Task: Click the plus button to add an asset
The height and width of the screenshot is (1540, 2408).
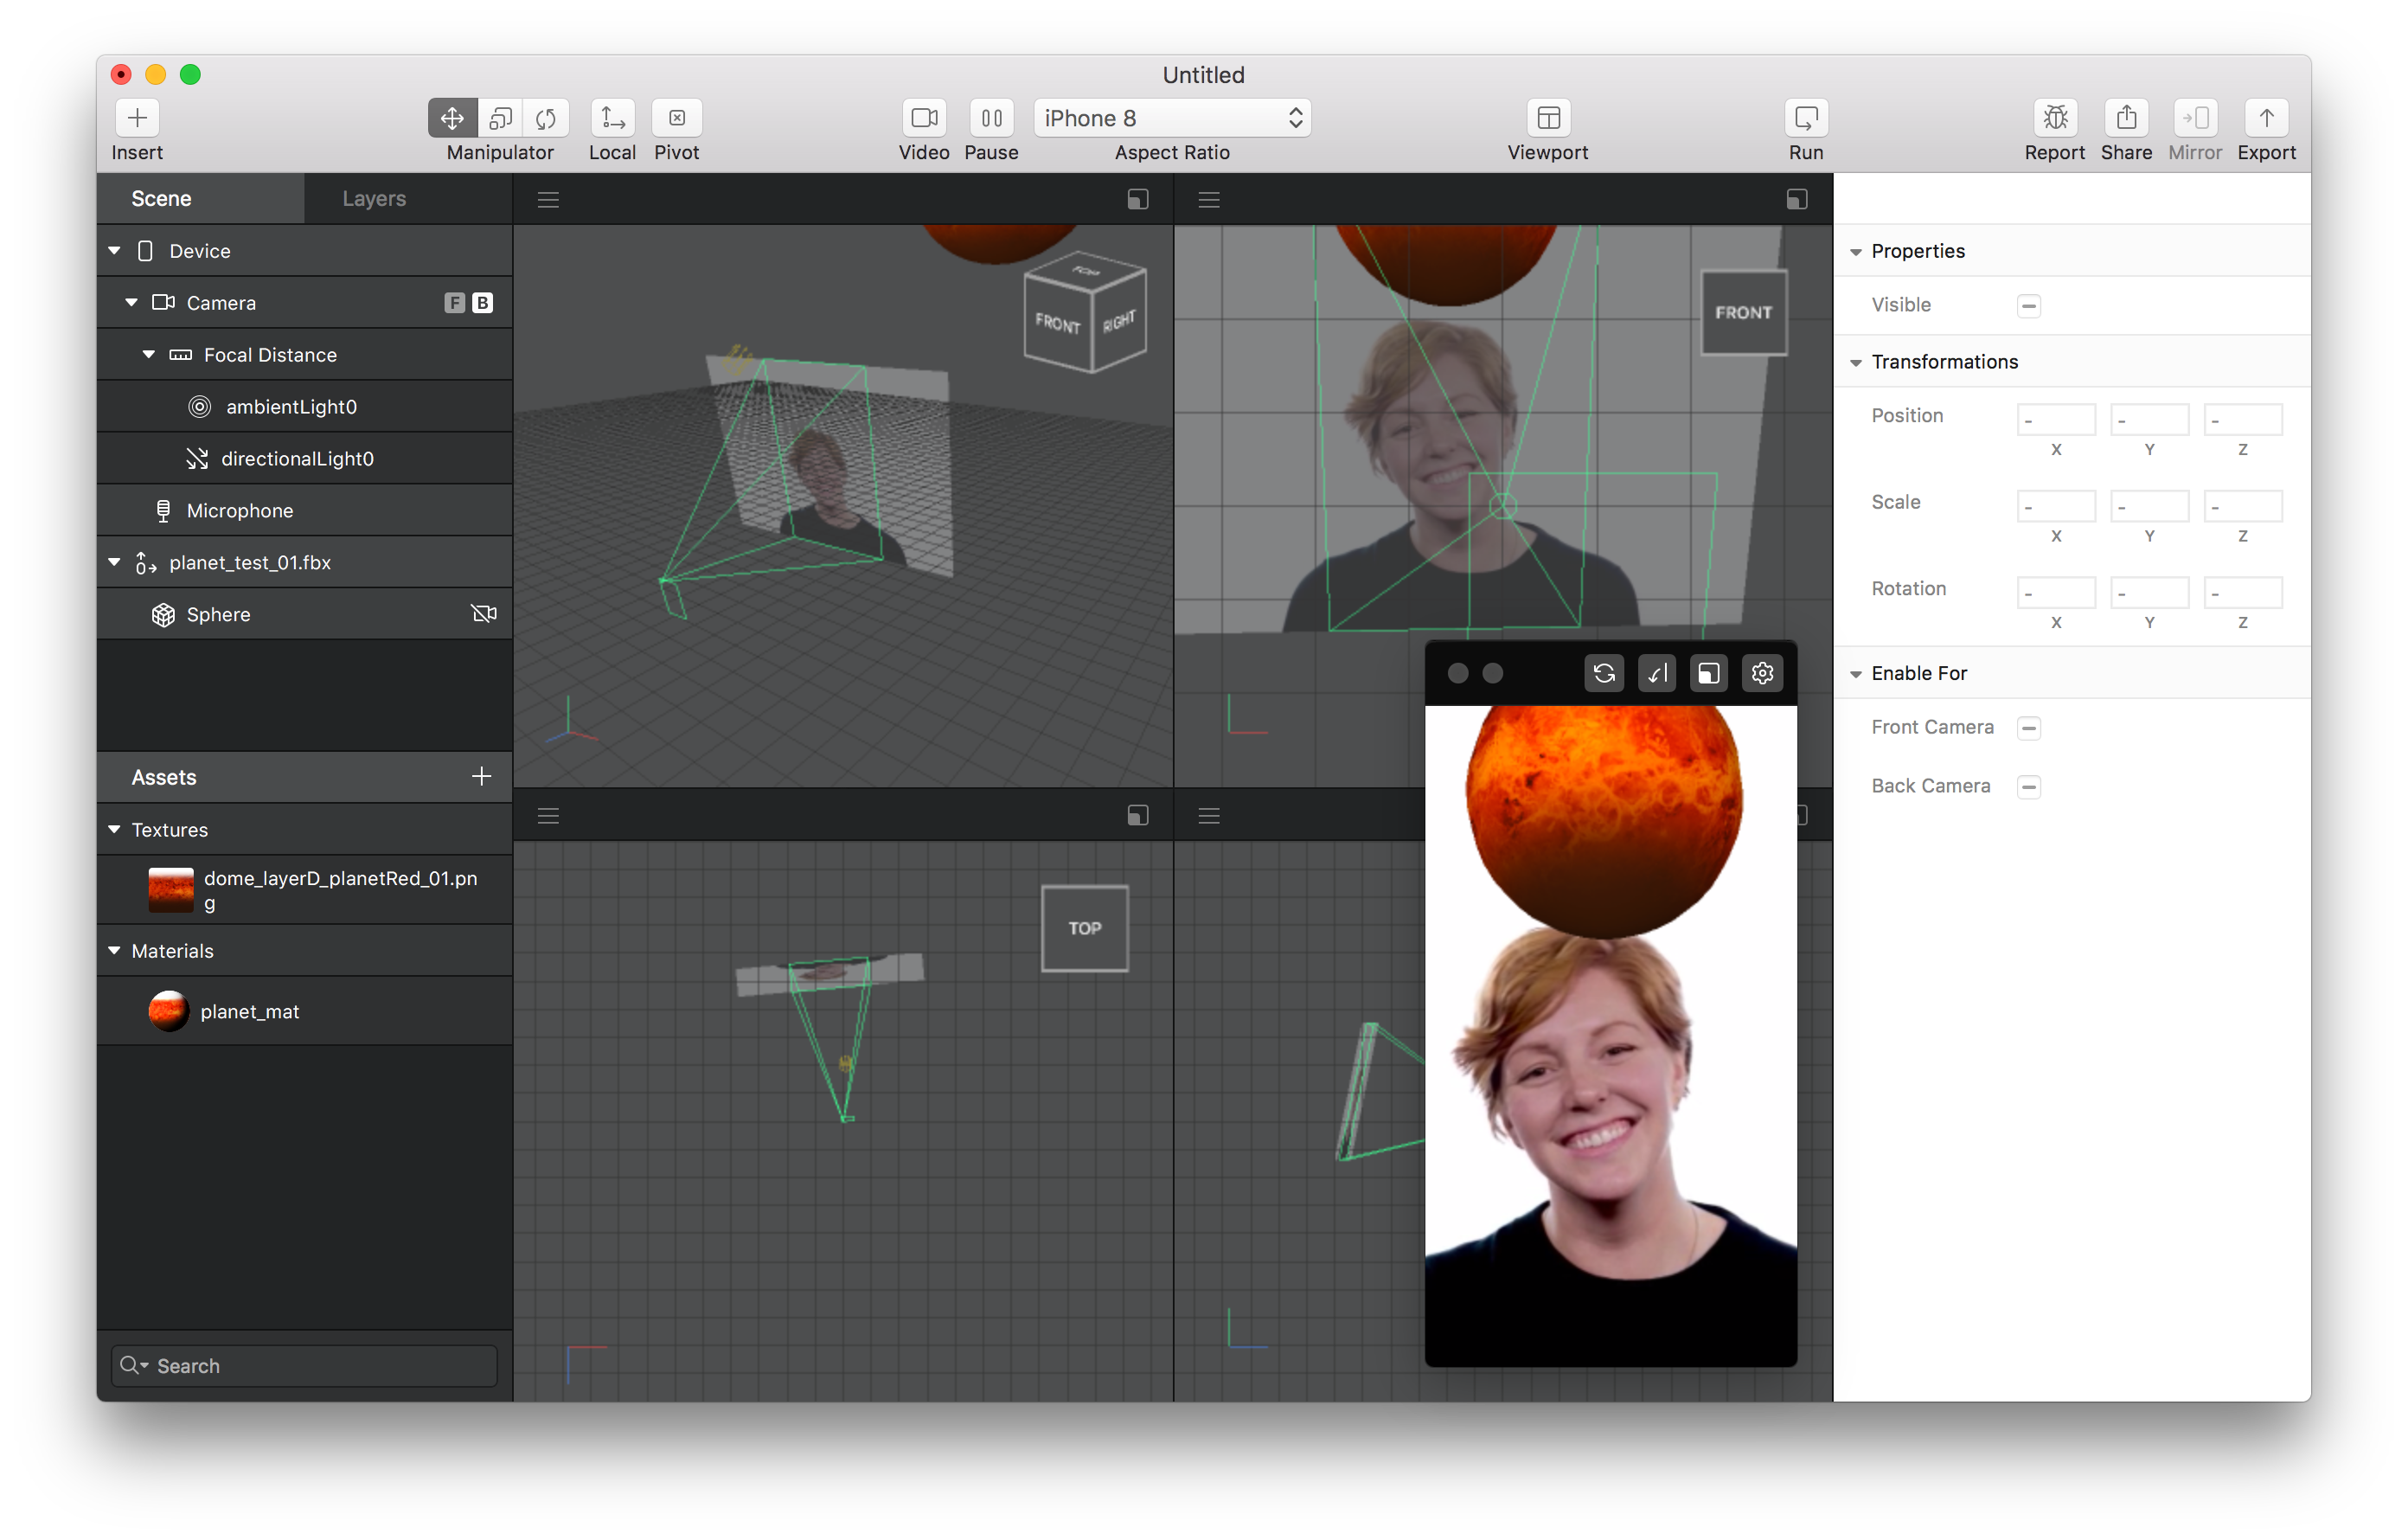Action: 481,776
